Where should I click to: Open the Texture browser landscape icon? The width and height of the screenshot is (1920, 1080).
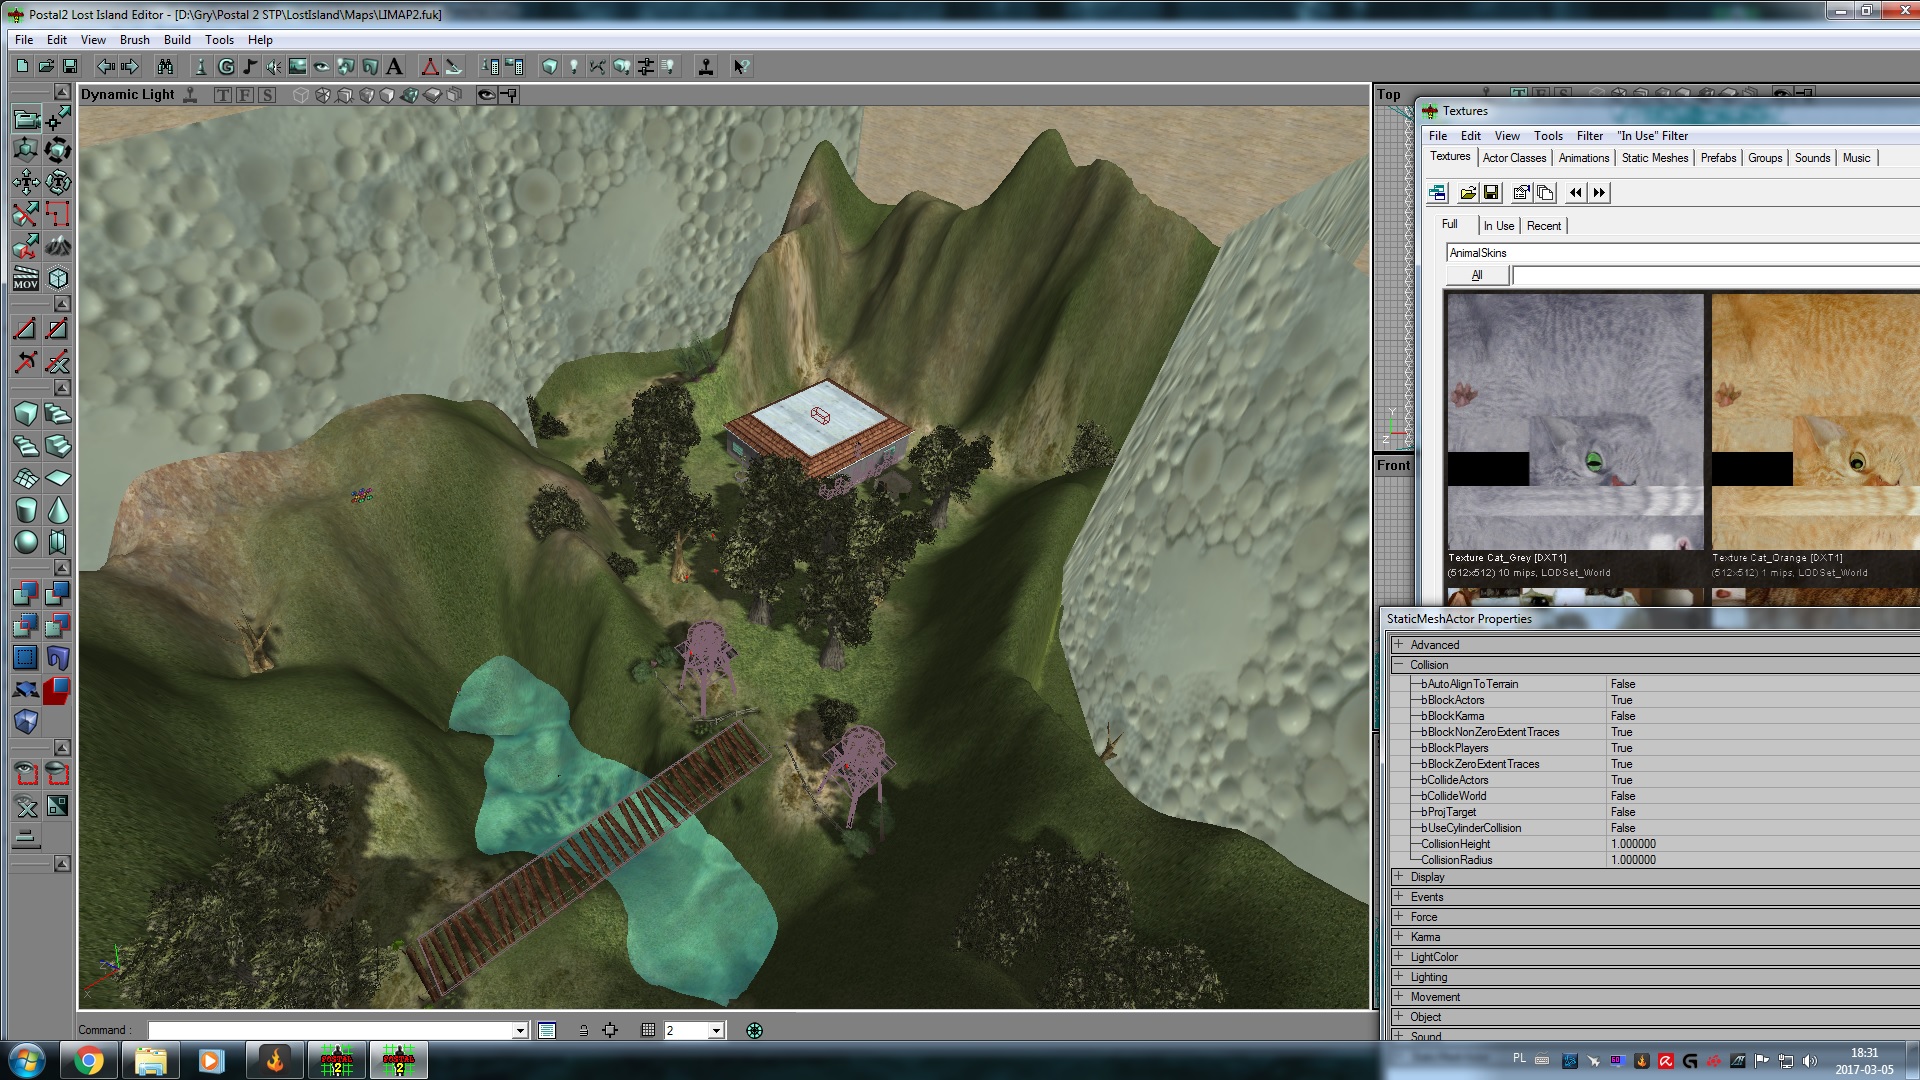(x=298, y=67)
